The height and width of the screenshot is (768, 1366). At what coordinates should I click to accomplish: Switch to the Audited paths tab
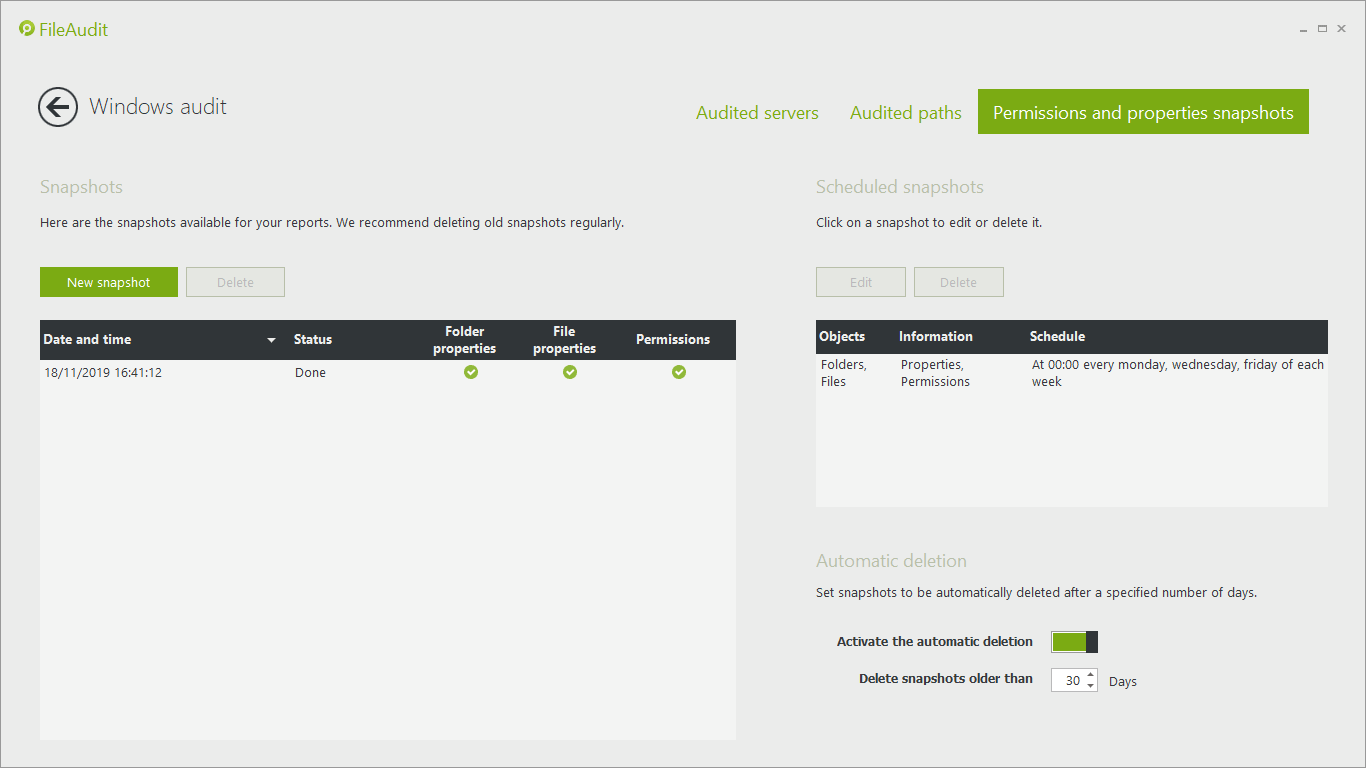[x=905, y=113]
